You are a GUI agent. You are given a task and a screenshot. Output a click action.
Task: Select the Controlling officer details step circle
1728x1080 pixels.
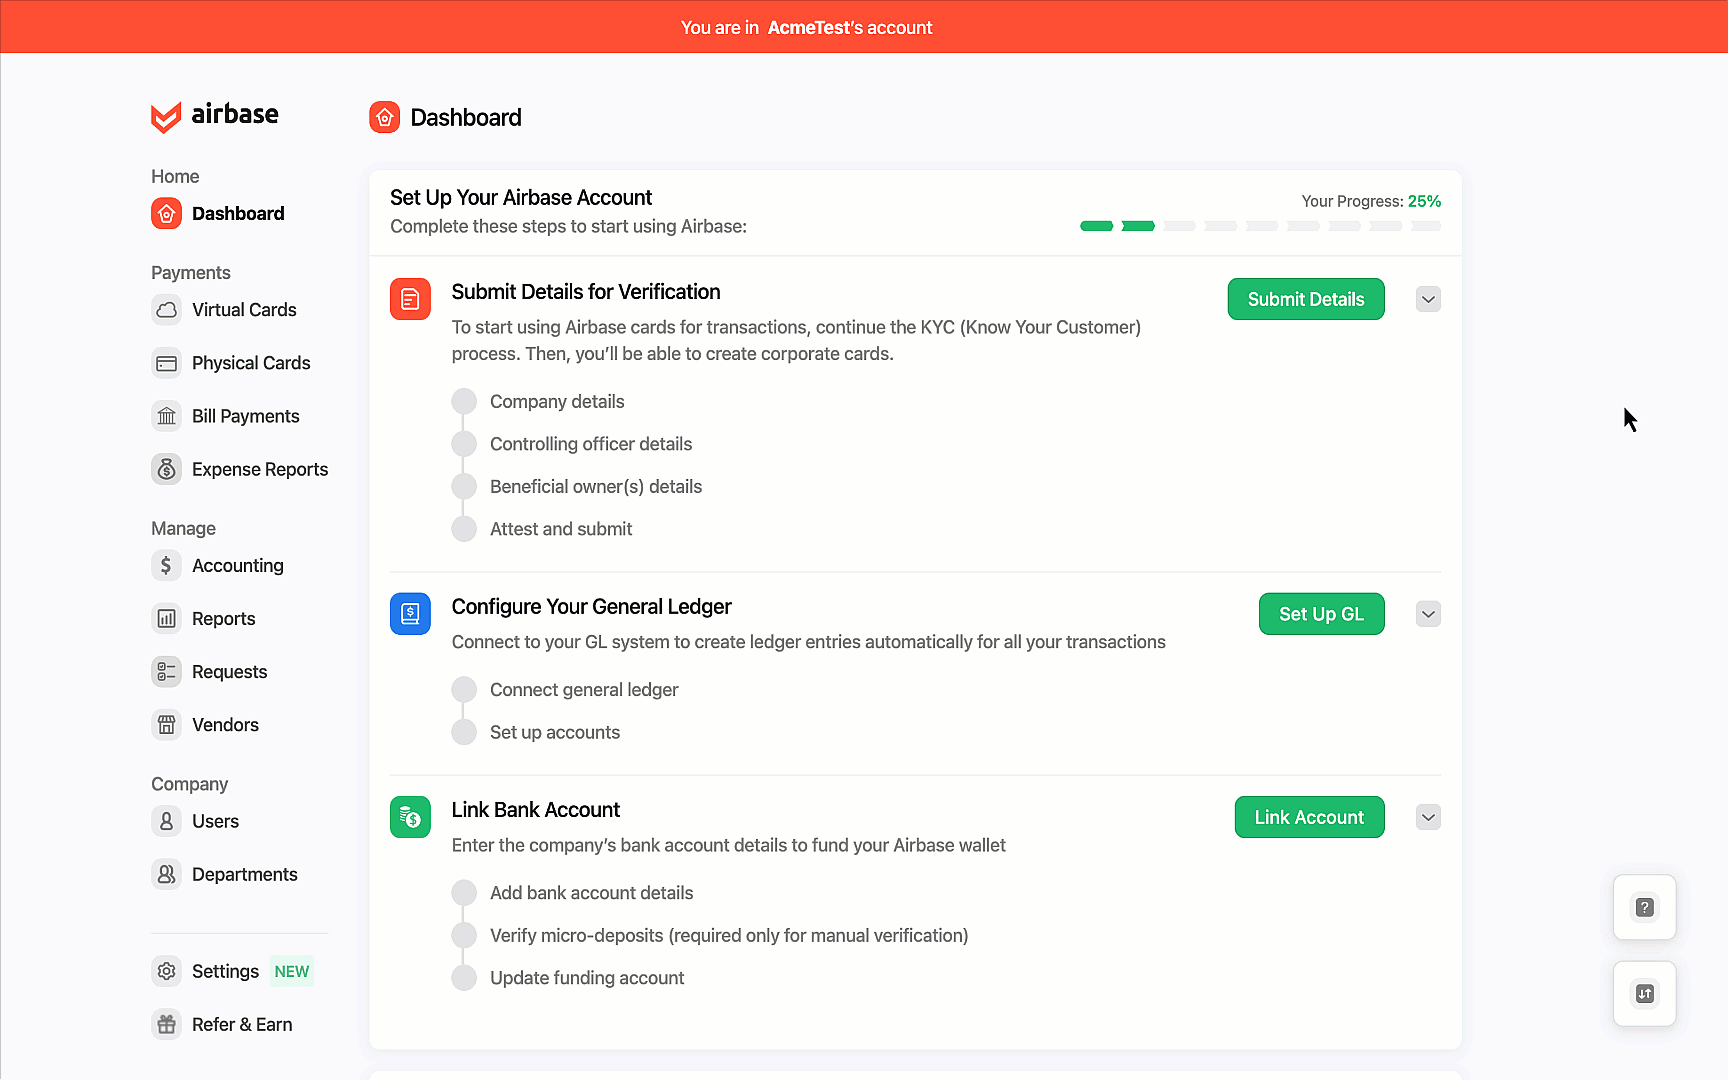(464, 444)
